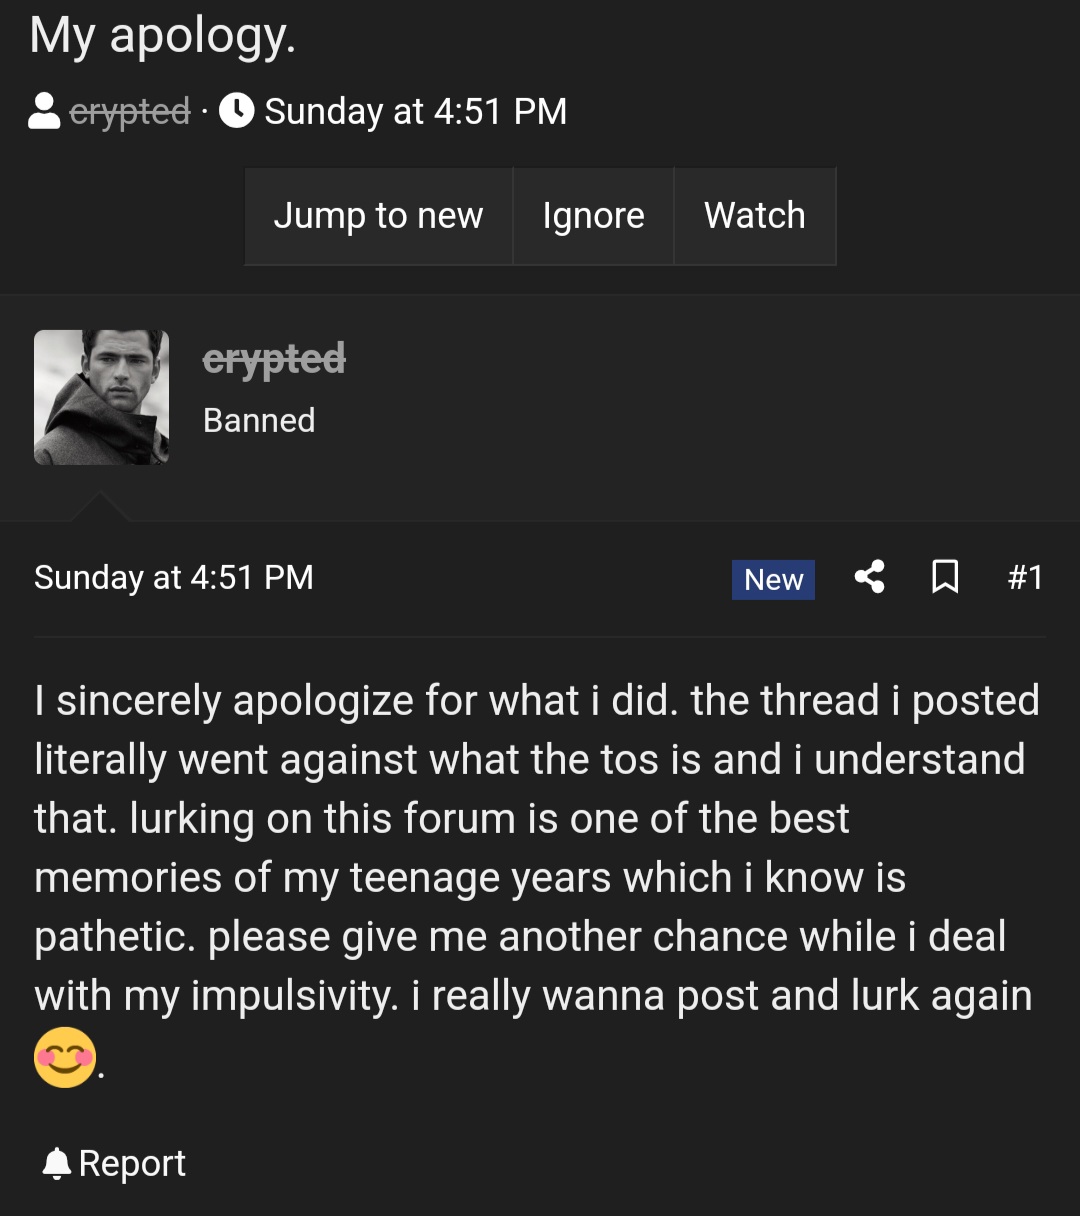1080x1216 pixels.
Task: Select the Watch tab in the action bar
Action: tap(754, 216)
